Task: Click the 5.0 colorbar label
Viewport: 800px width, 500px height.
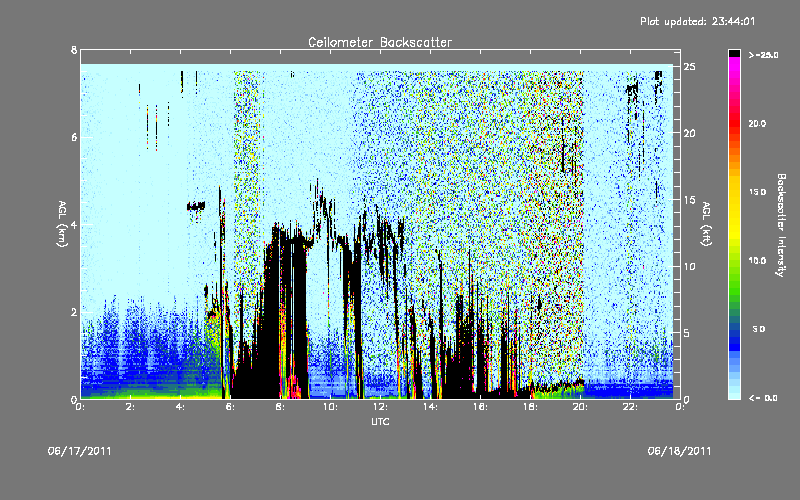Action: [x=760, y=329]
